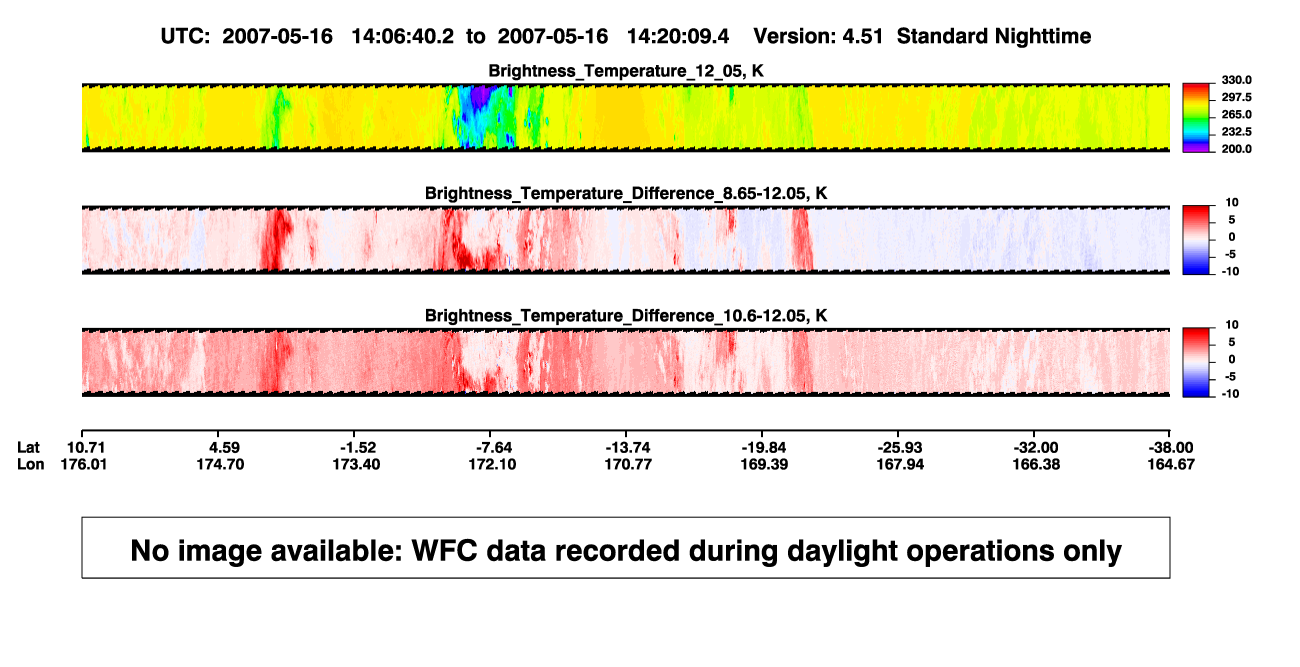1300x667 pixels.
Task: Click latitude value -25.93
Action: point(901,447)
